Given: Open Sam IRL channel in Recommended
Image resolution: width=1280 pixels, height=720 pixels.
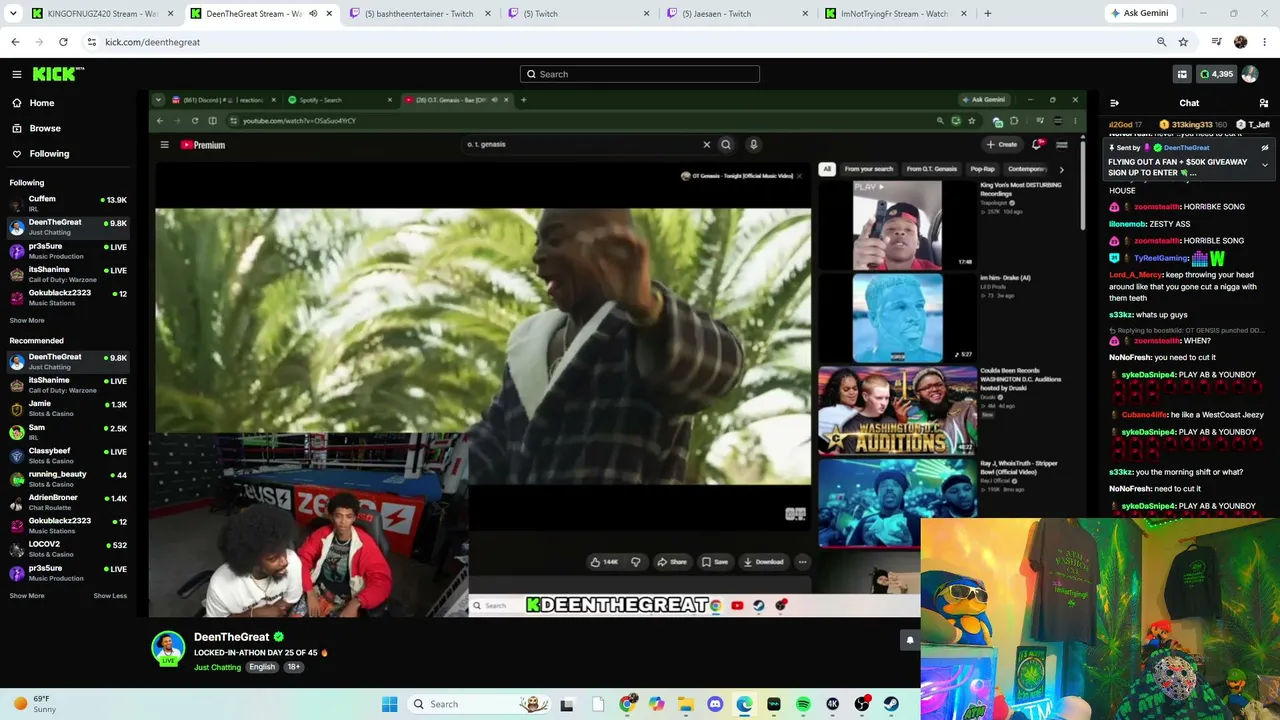Looking at the screenshot, I should [68, 432].
